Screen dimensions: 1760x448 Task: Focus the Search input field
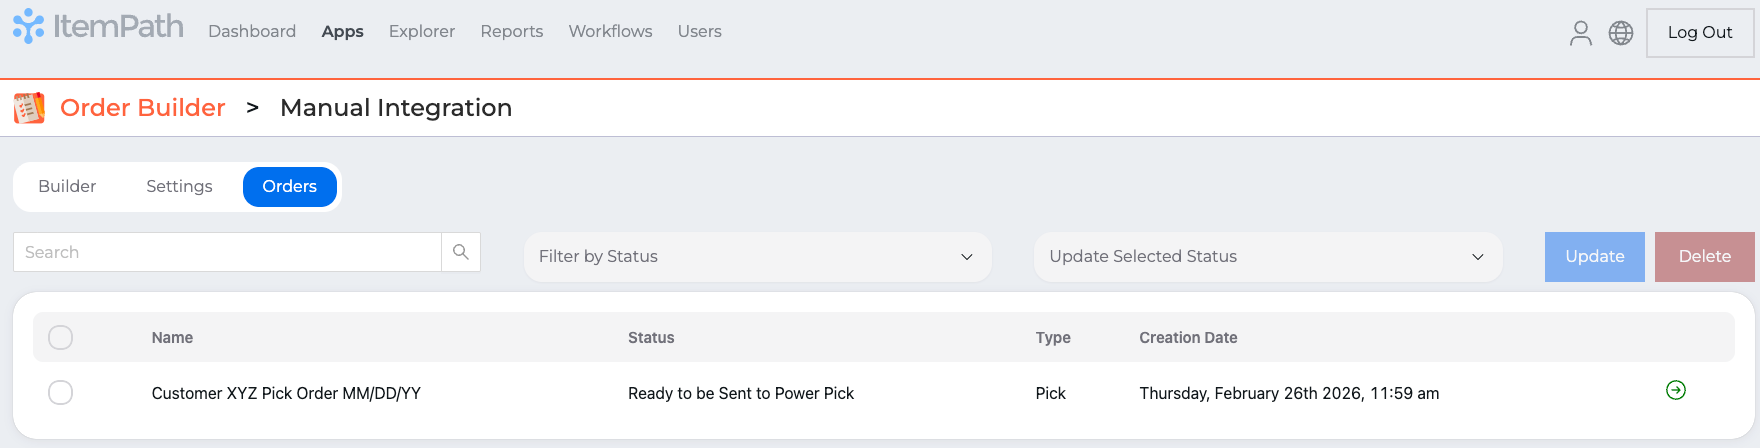pyautogui.click(x=227, y=252)
